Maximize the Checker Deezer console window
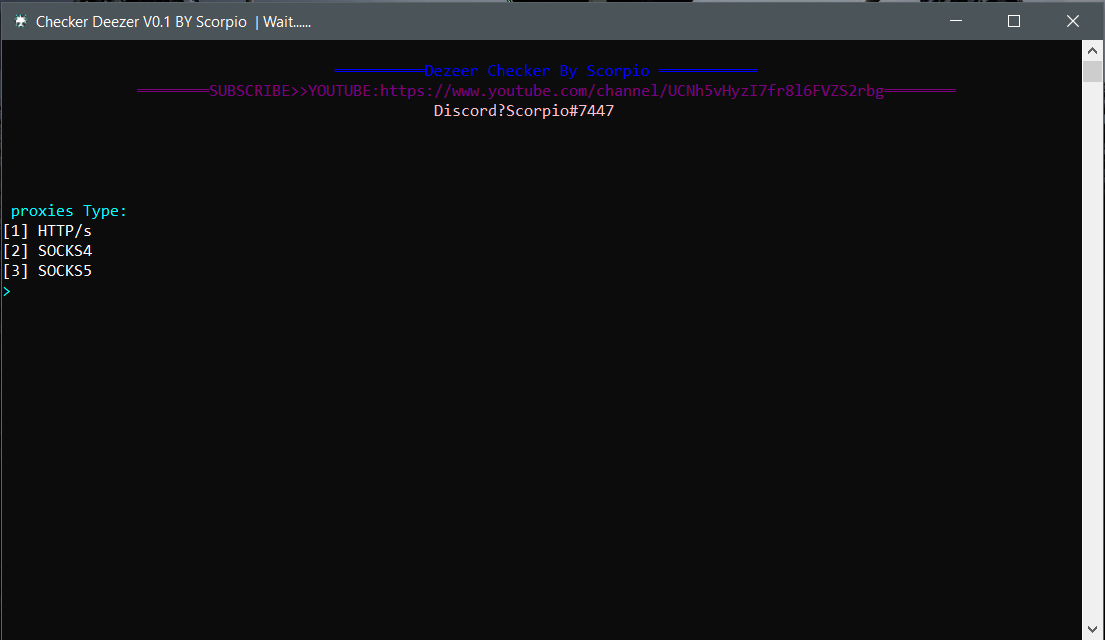Viewport: 1105px width, 640px height. pos(1014,21)
